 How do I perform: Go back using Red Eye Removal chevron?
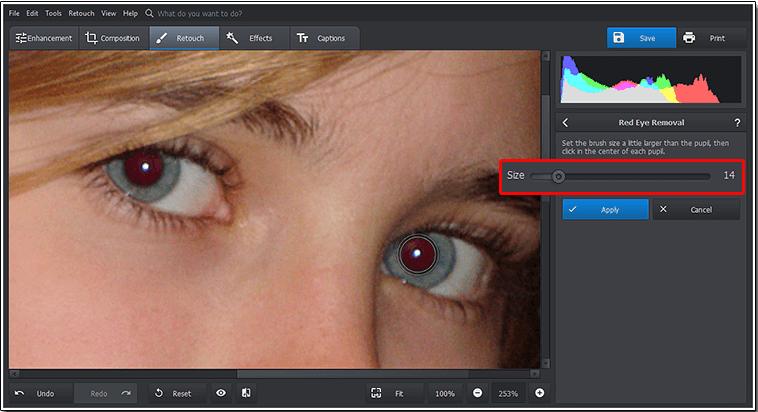565,123
